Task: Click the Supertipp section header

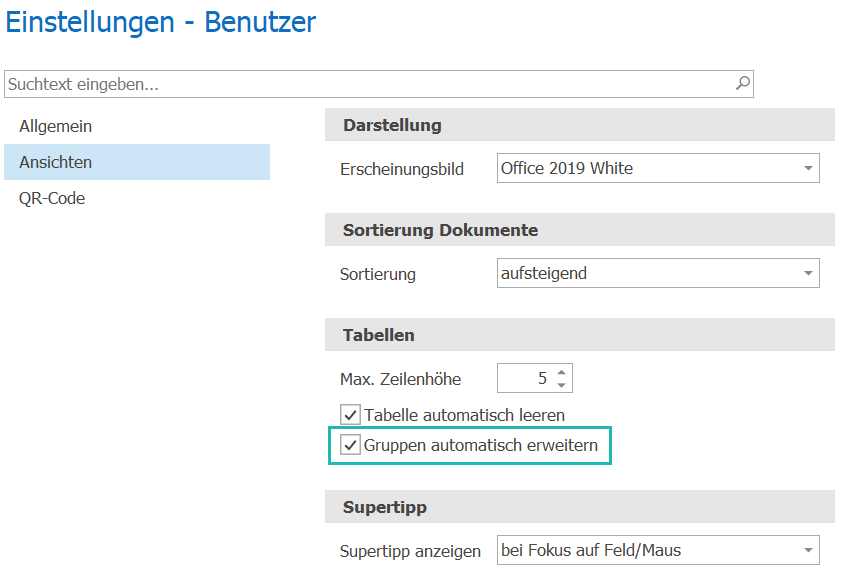Action: (580, 507)
